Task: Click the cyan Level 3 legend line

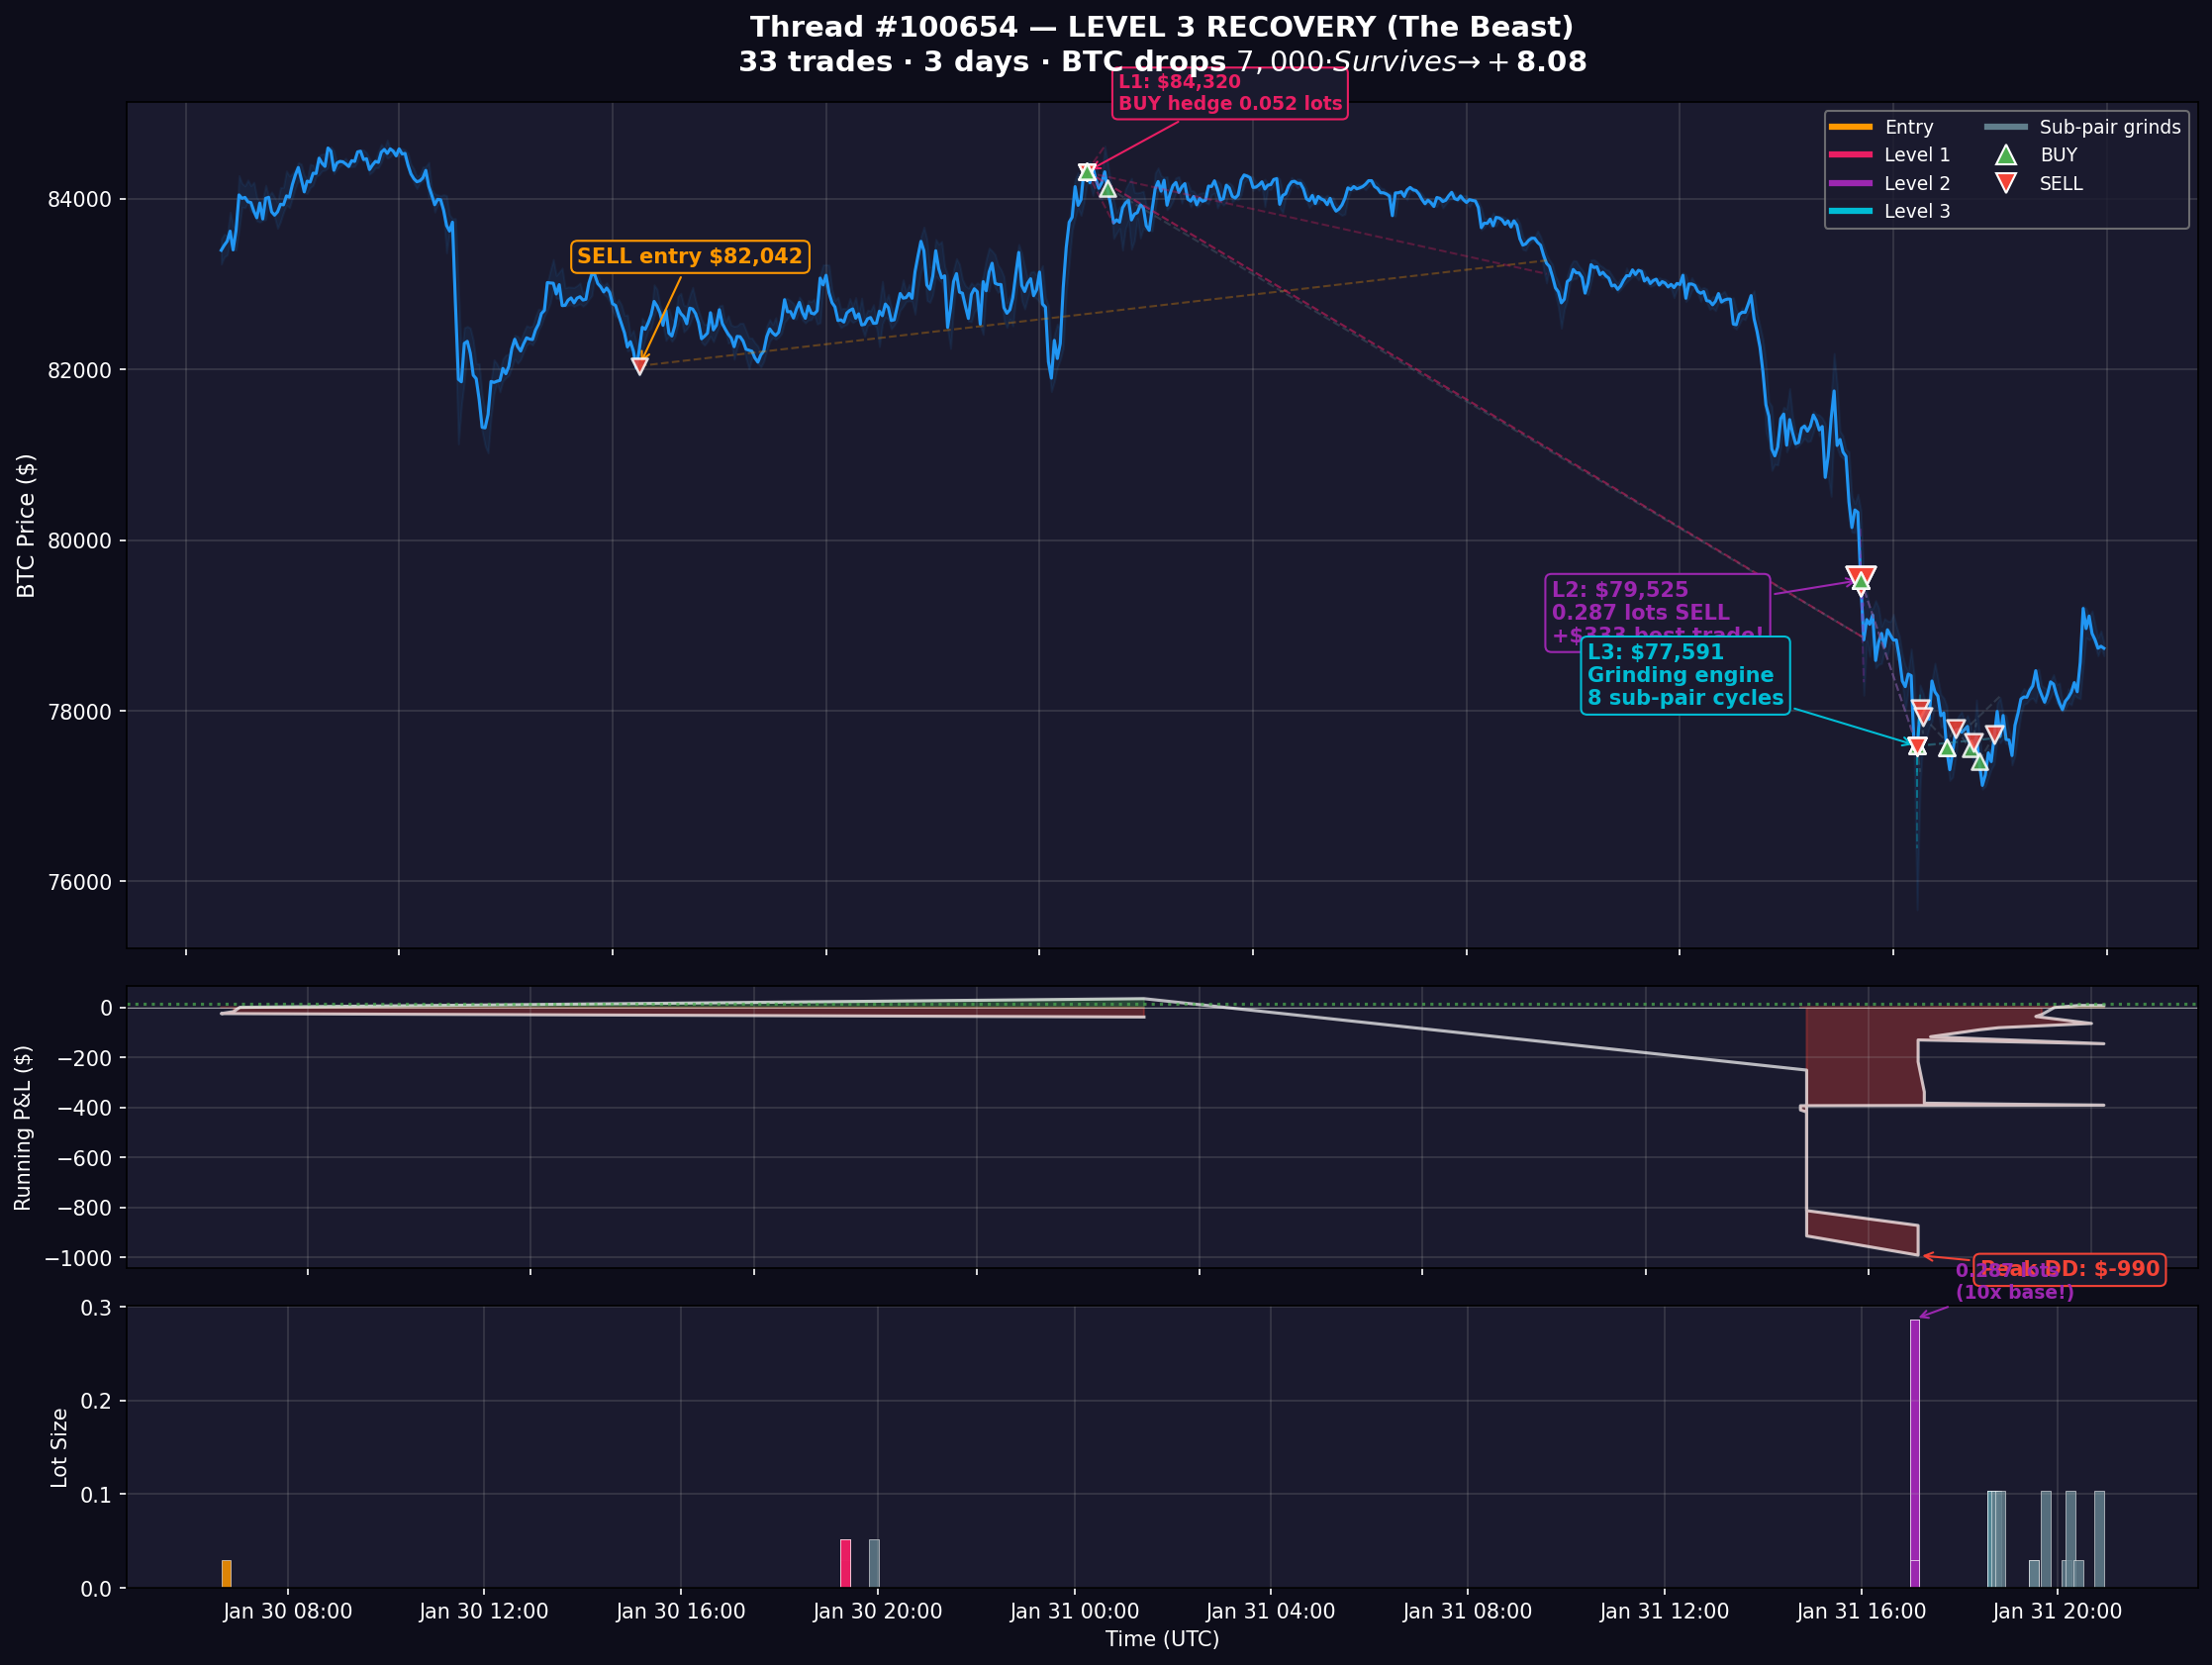Action: coord(1850,211)
